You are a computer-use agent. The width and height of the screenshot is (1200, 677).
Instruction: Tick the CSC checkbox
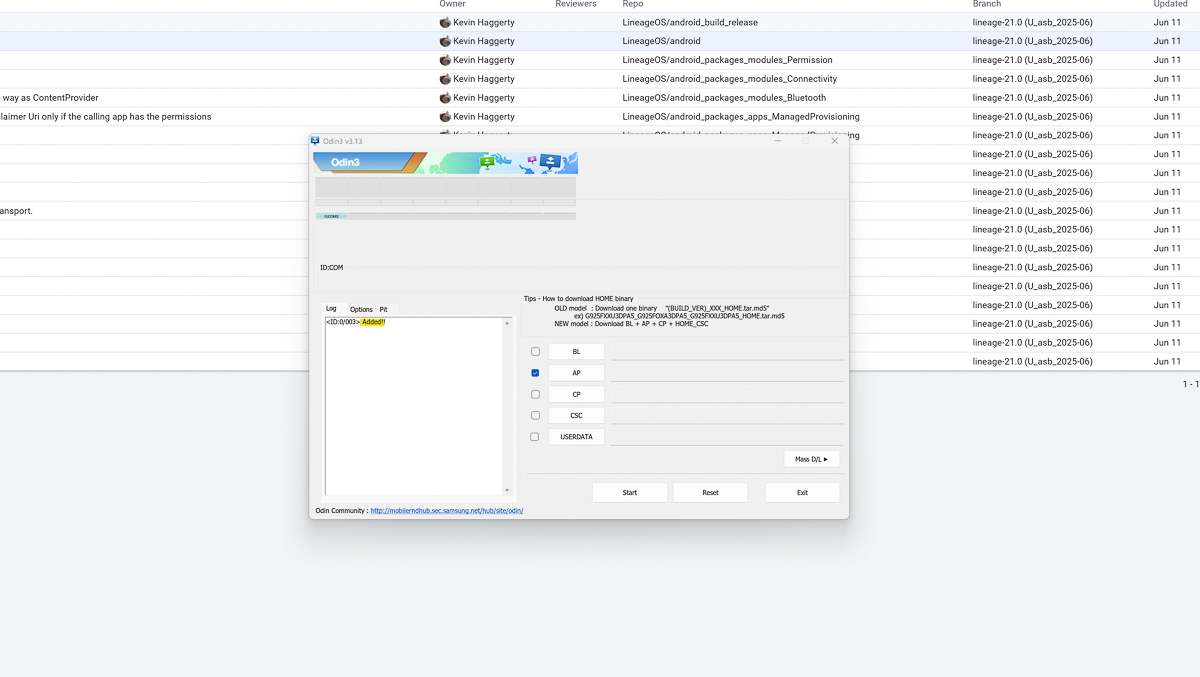[x=535, y=415]
